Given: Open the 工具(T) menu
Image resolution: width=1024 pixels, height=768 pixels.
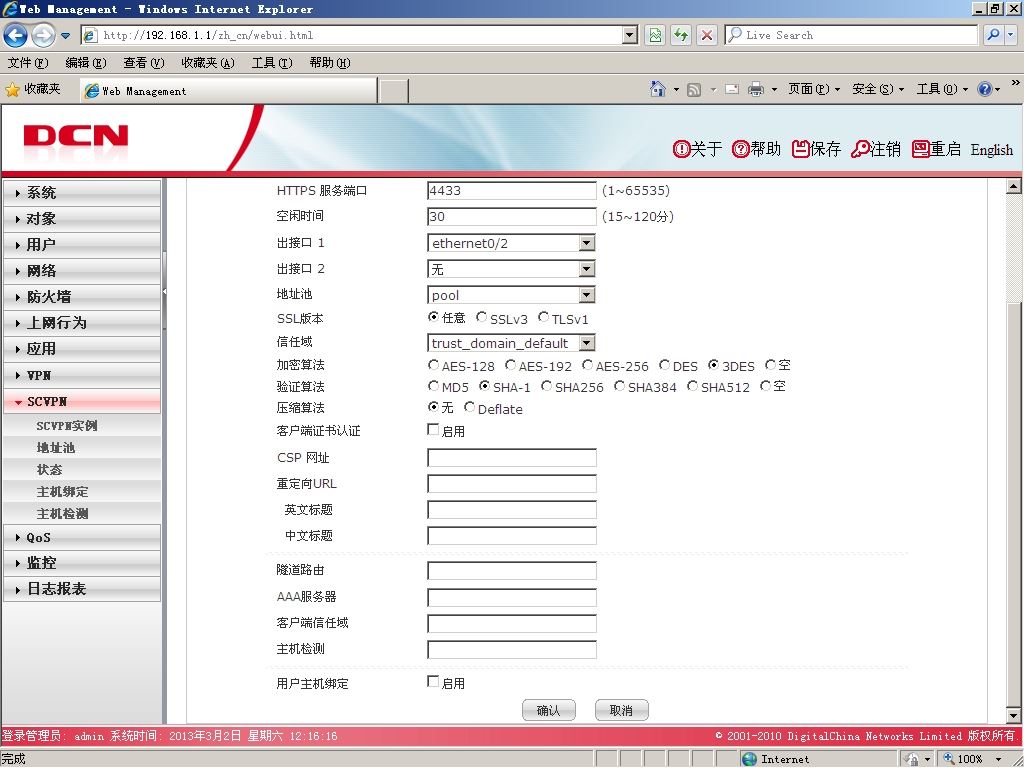Looking at the screenshot, I should click(272, 63).
